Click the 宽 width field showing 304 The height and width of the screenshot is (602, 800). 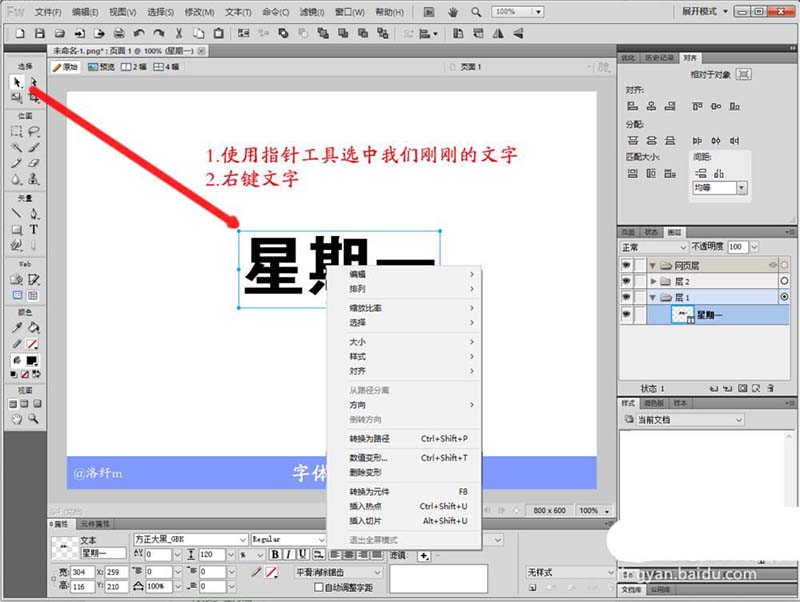click(82, 572)
